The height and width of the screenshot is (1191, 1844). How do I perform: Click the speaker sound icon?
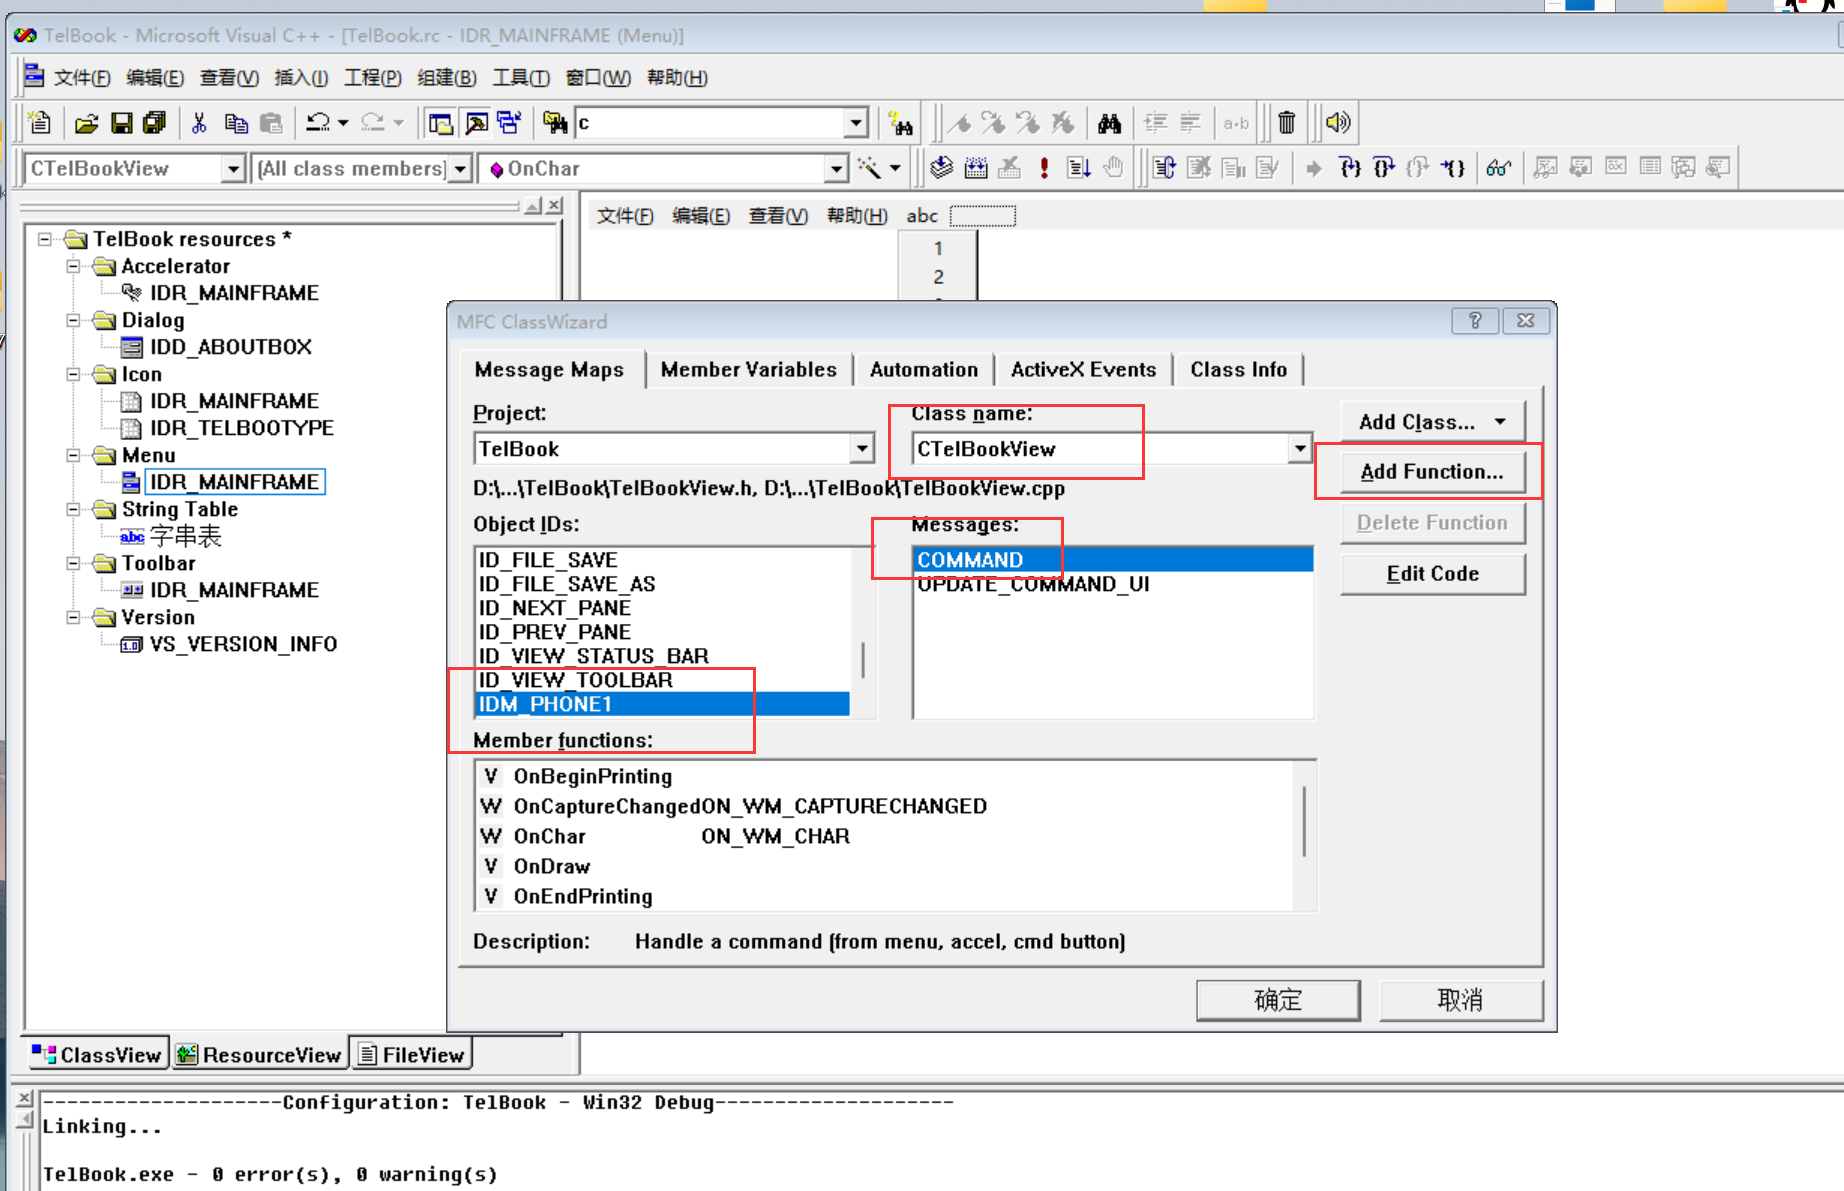(x=1337, y=123)
